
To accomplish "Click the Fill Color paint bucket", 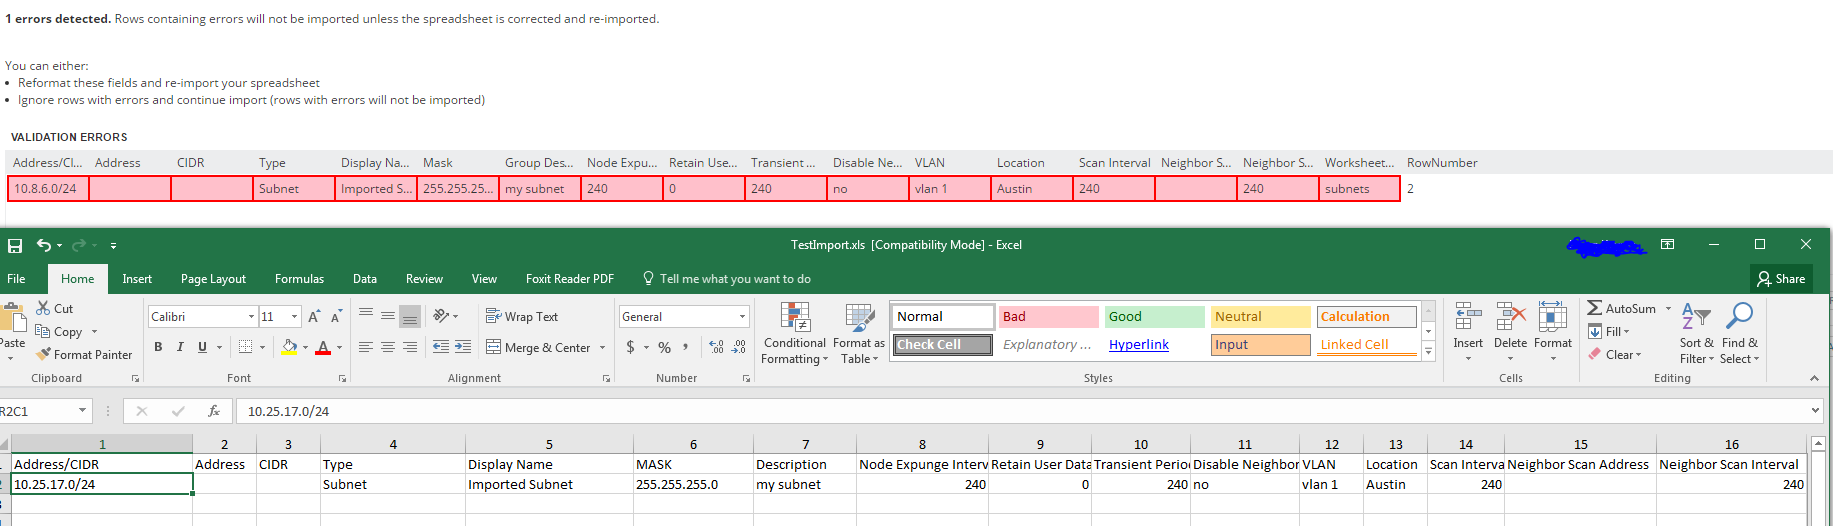I will tap(289, 347).
